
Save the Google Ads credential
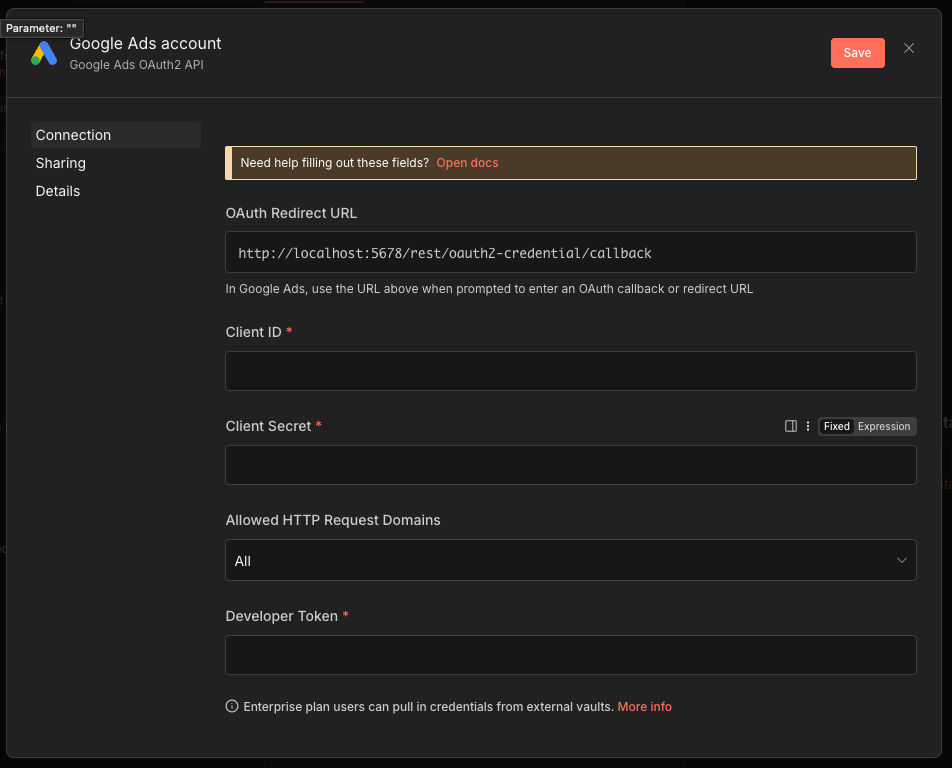coord(857,53)
